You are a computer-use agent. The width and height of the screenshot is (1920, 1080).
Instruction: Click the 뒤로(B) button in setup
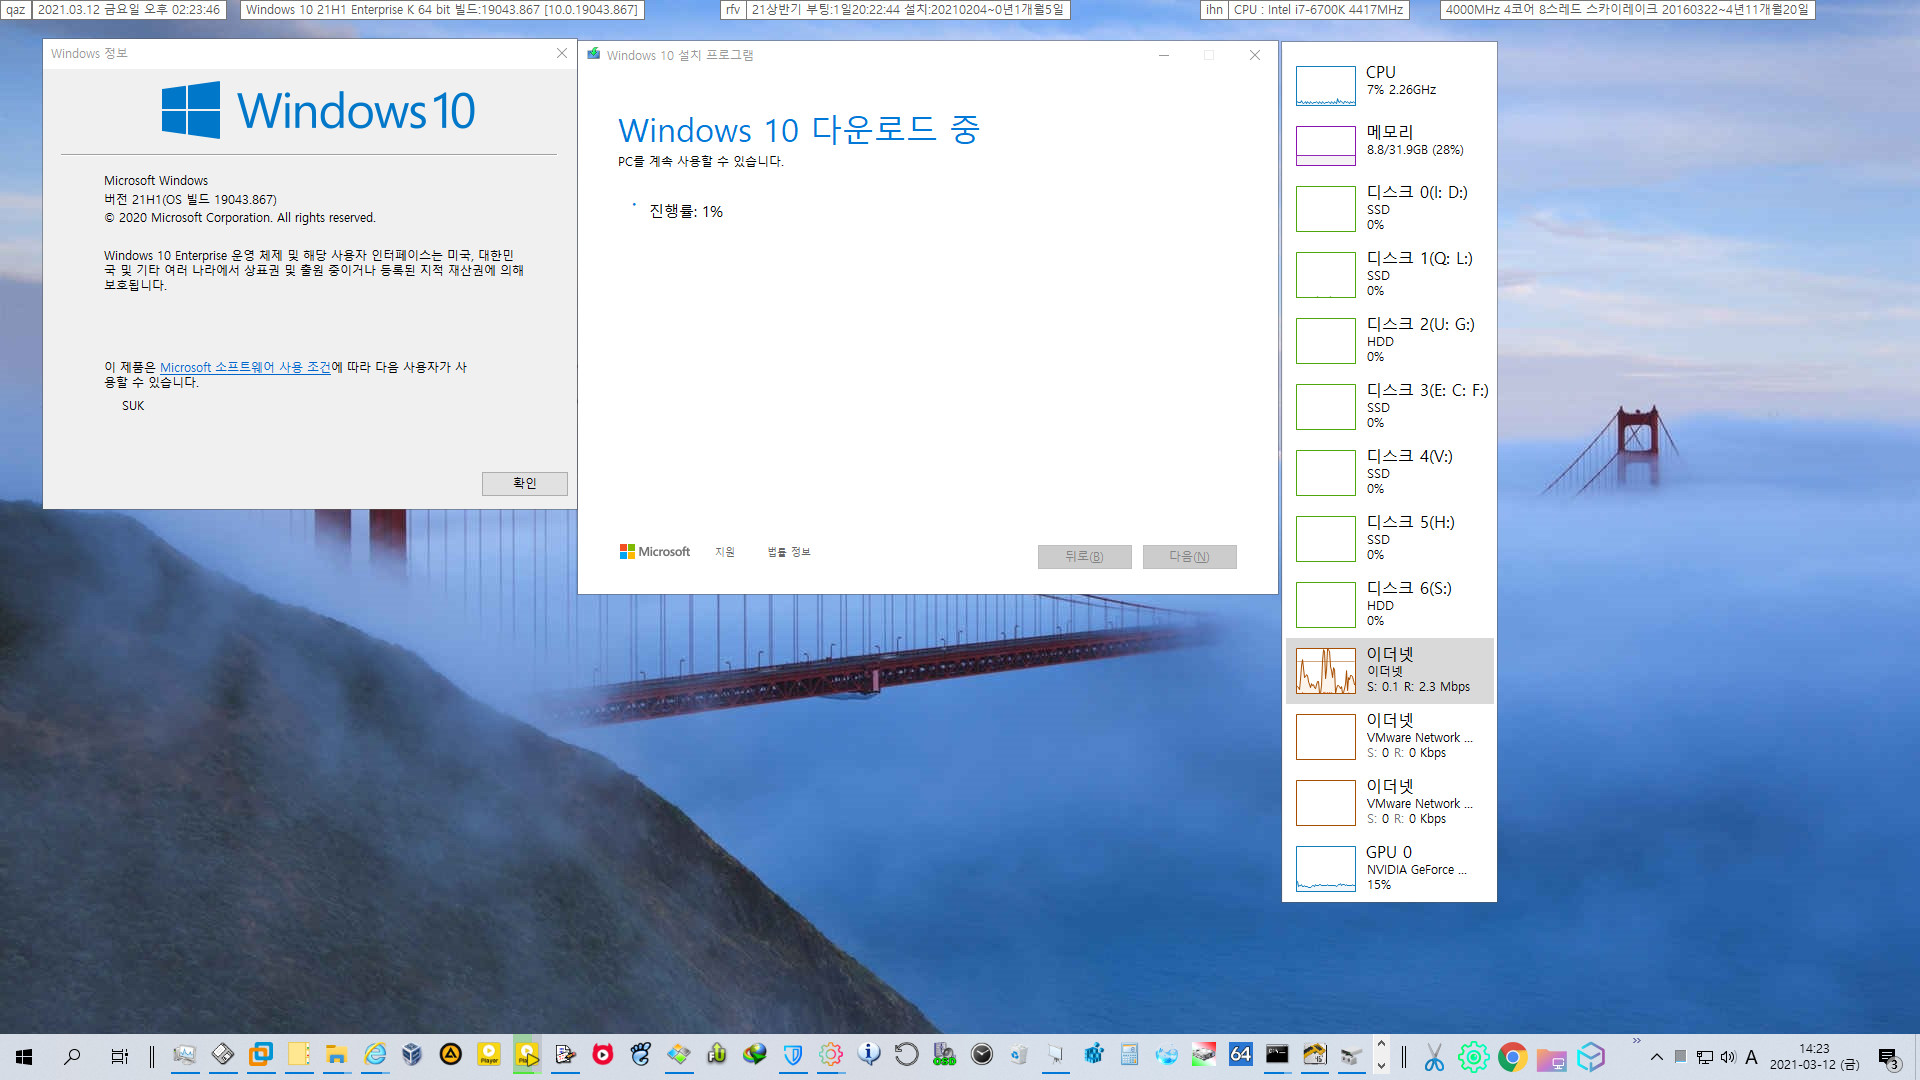[x=1084, y=557]
